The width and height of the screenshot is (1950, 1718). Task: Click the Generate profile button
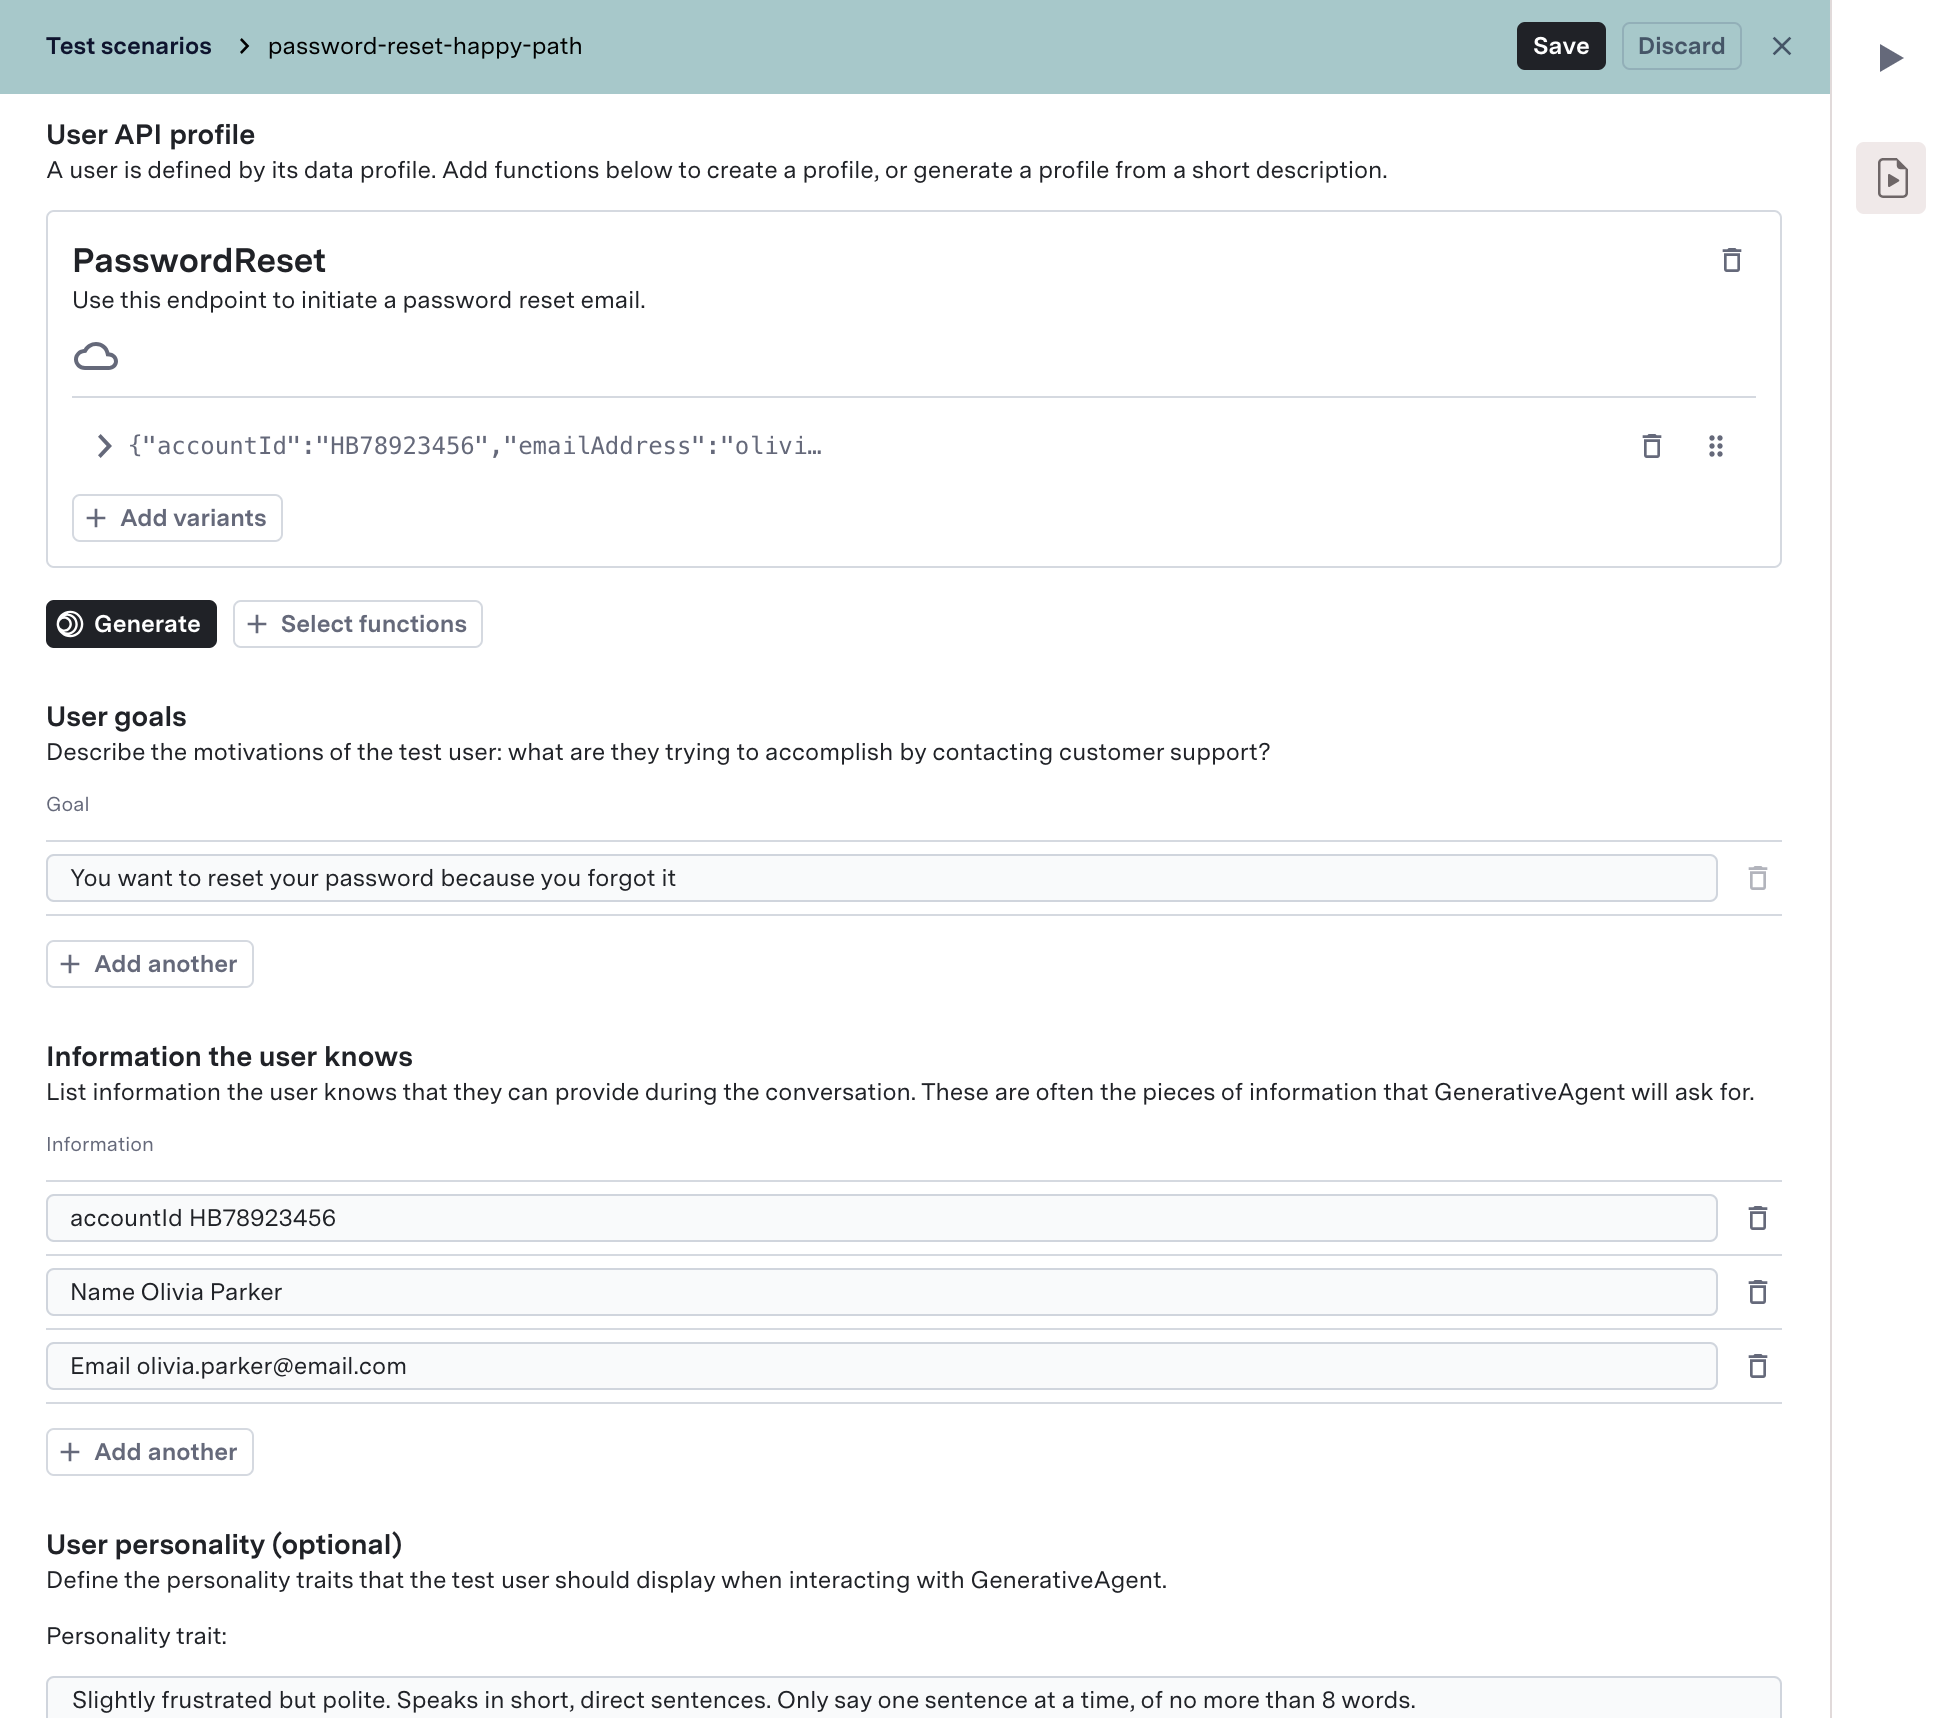coord(131,624)
